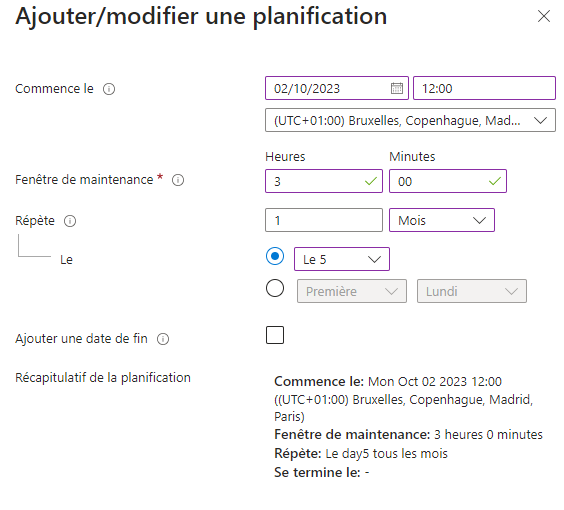The image size is (564, 510).
Task: Show info tooltip for Fenêtre de maintenance
Action: (178, 180)
